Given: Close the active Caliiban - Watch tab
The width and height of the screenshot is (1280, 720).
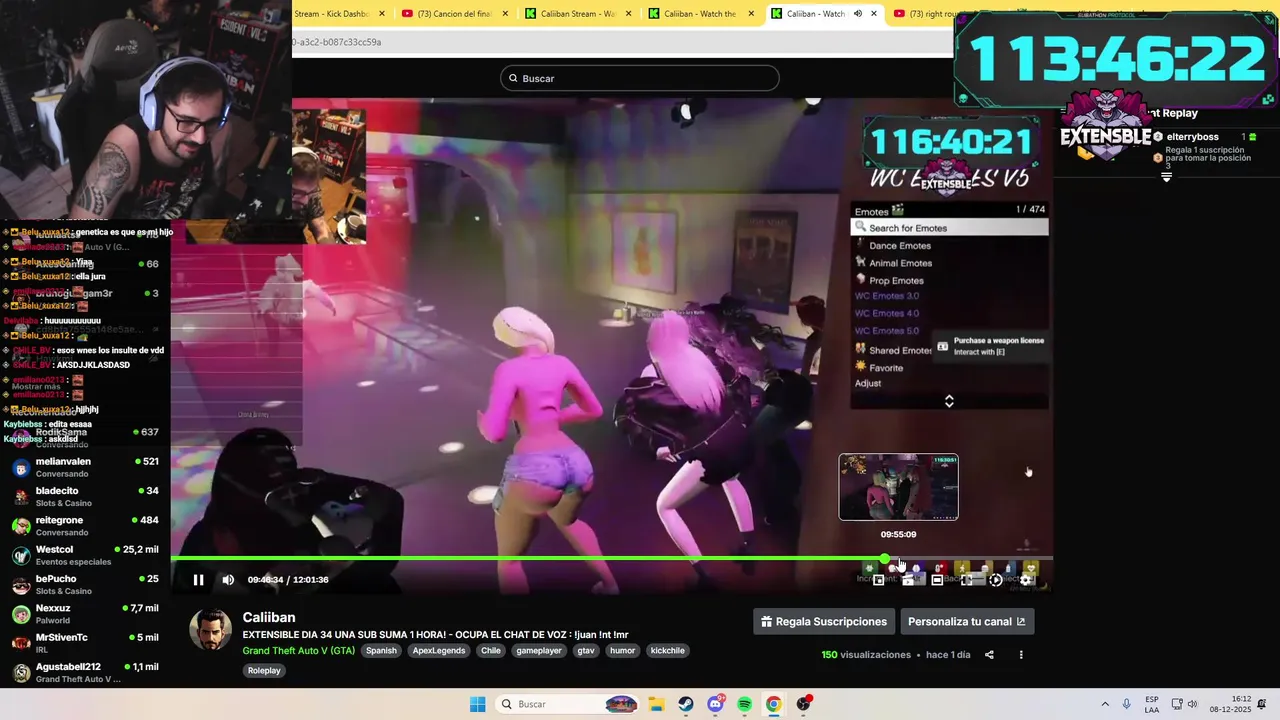Looking at the screenshot, I should (874, 14).
